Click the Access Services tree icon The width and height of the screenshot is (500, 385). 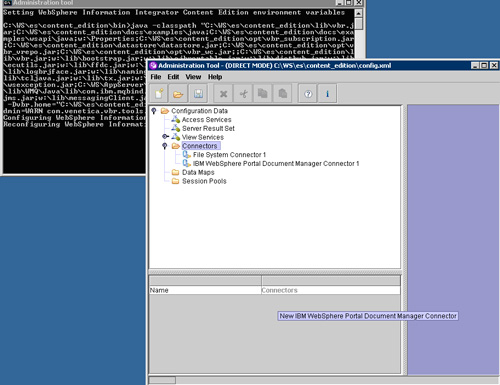pyautogui.click(x=176, y=119)
